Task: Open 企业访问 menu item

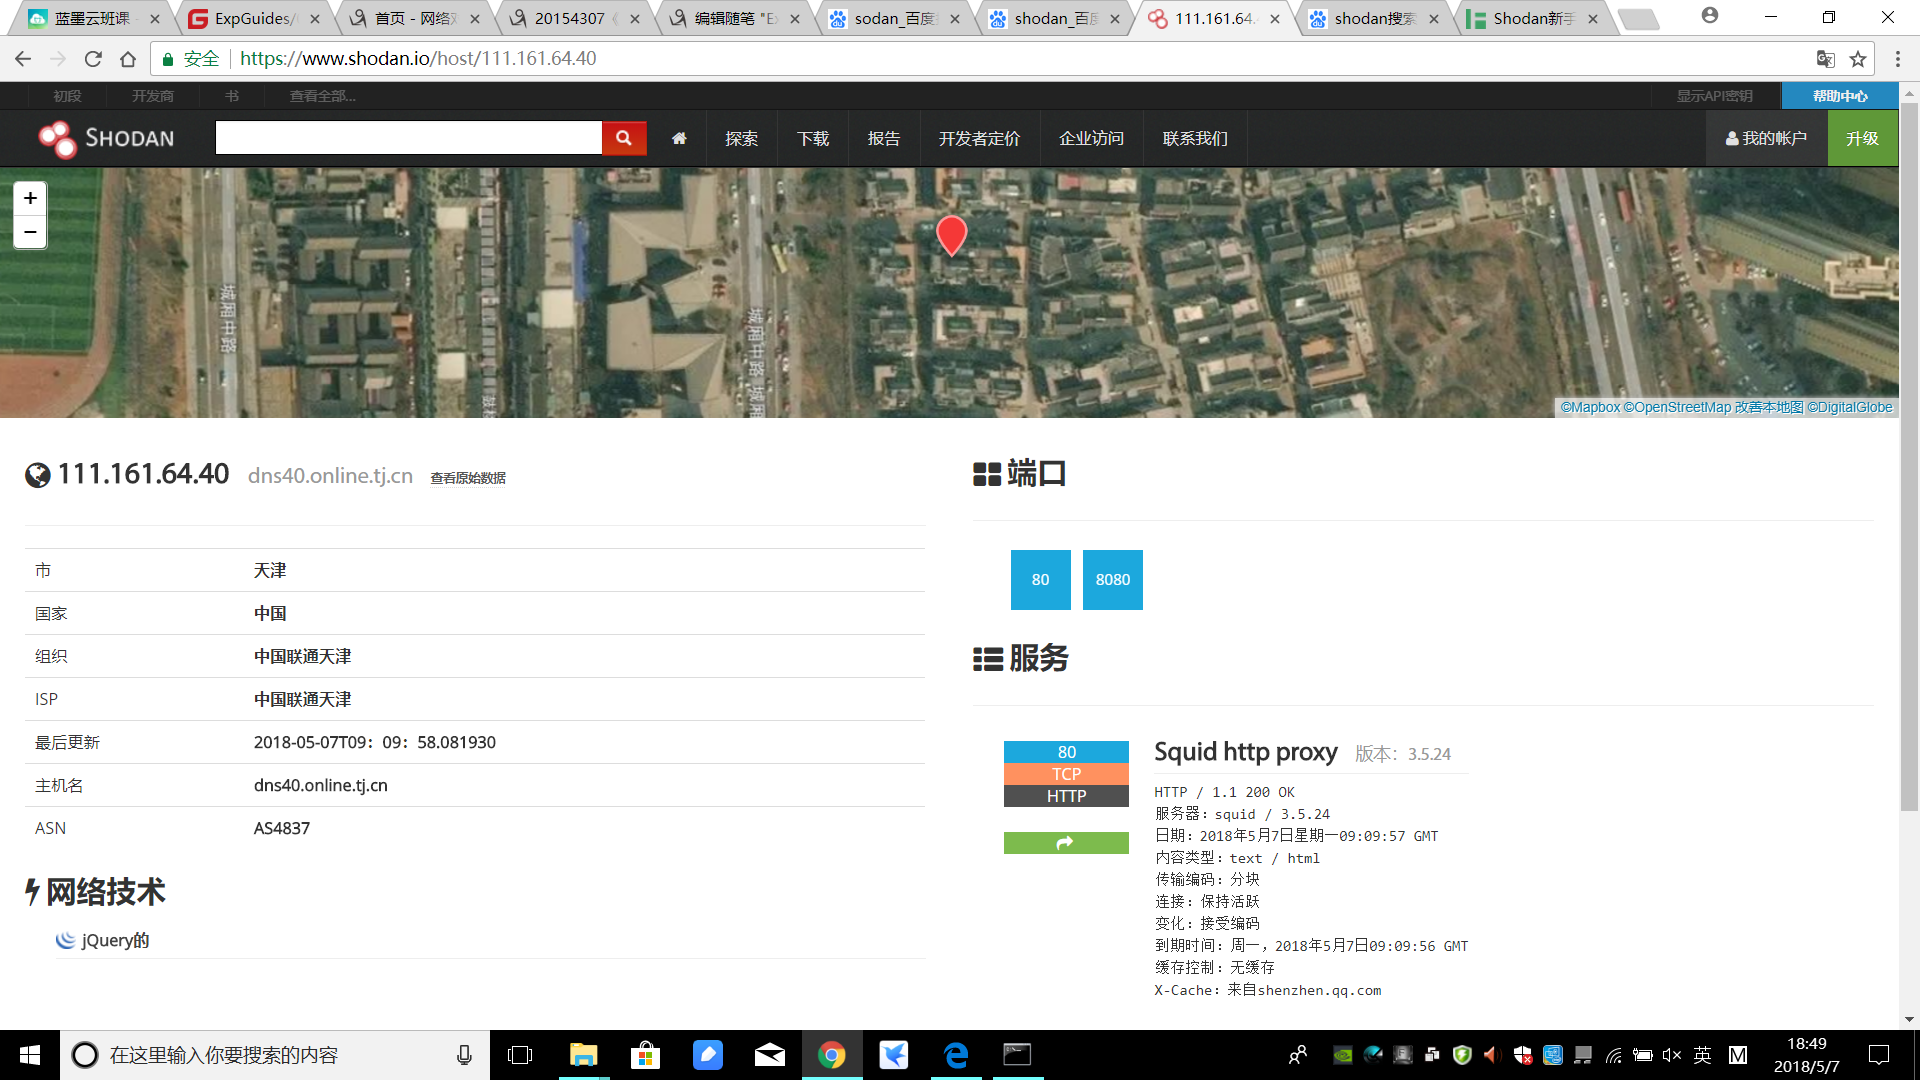Action: coord(1091,138)
